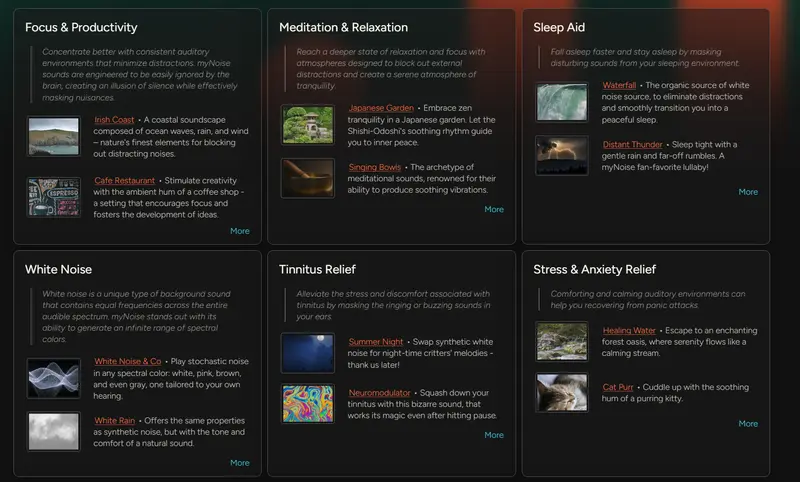The width and height of the screenshot is (800, 482).
Task: Click the Cafe Restaurant espresso thumbnail
Action: click(54, 197)
